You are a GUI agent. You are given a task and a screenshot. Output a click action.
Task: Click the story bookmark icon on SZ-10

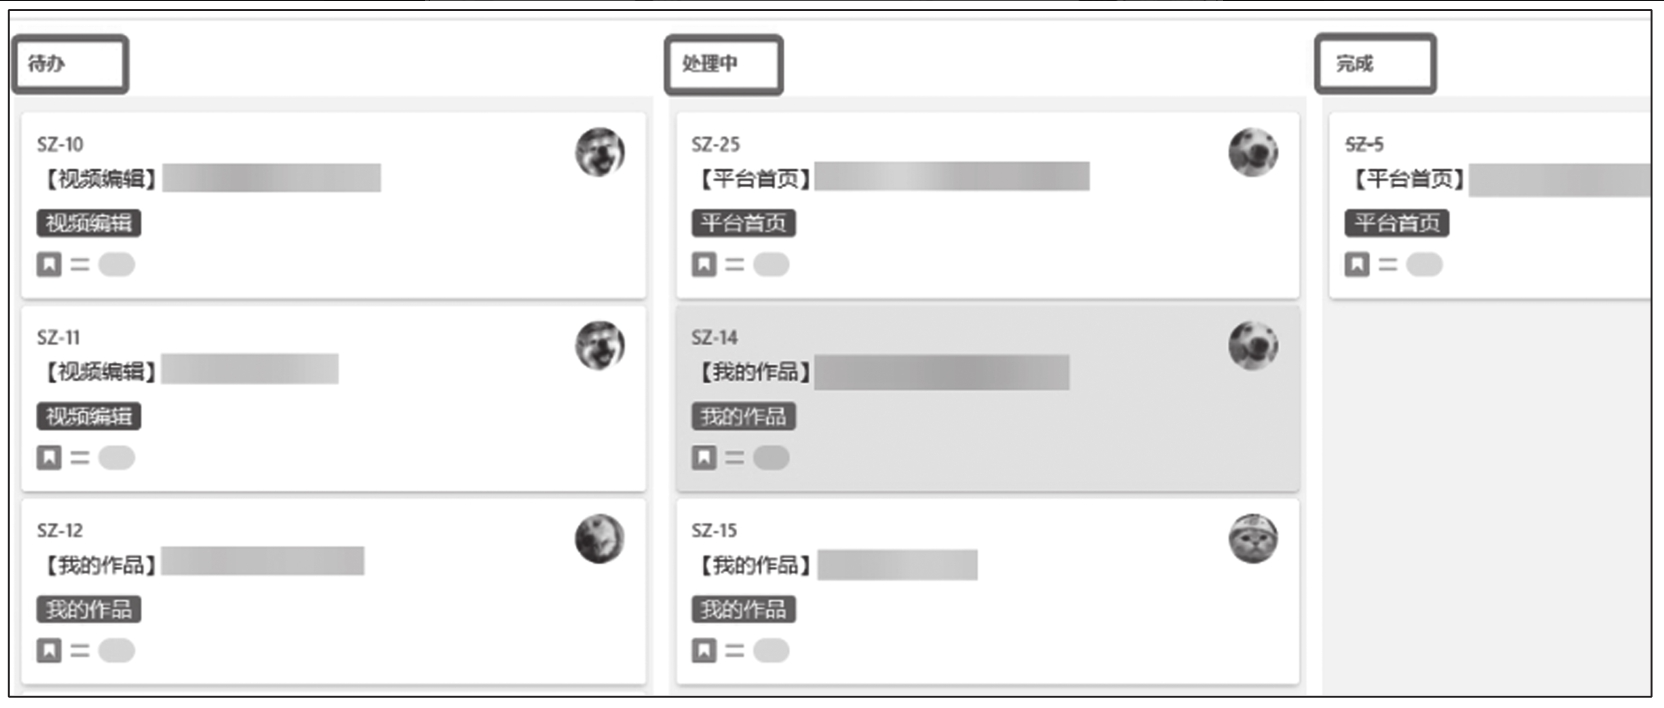(49, 265)
